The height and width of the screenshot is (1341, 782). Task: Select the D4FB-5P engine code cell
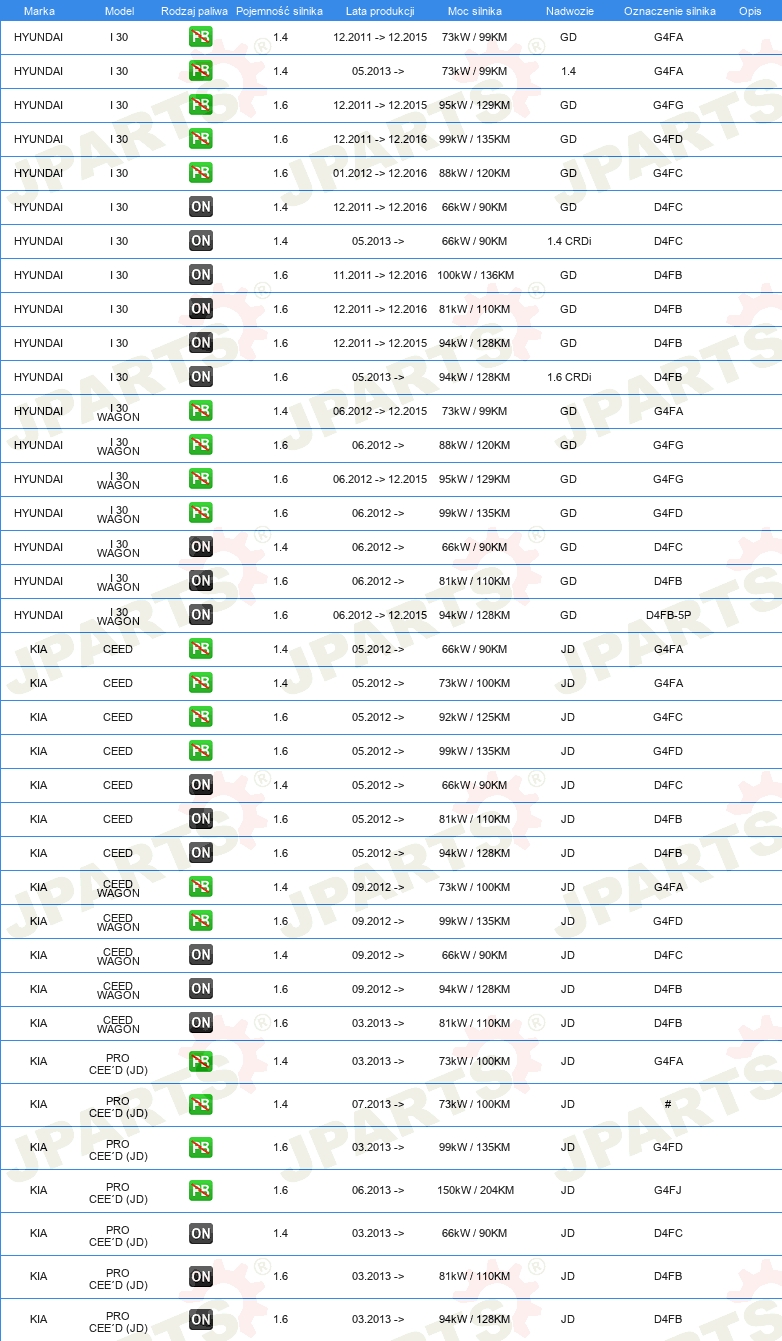click(x=668, y=615)
